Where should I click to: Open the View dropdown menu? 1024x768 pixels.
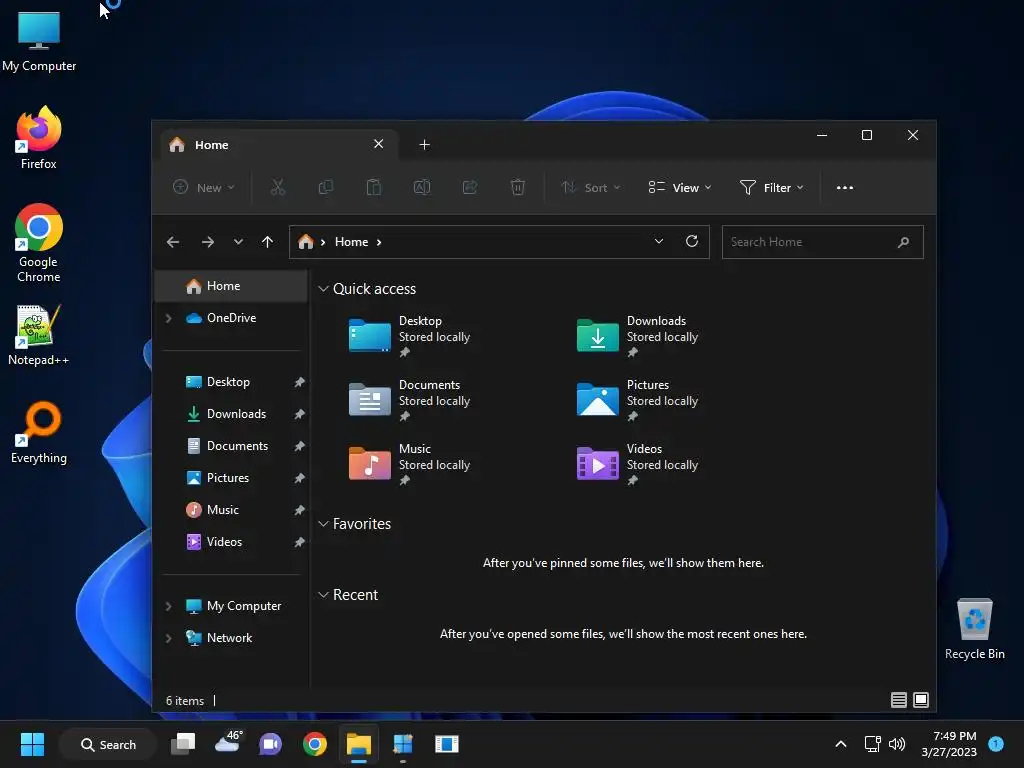pos(679,187)
